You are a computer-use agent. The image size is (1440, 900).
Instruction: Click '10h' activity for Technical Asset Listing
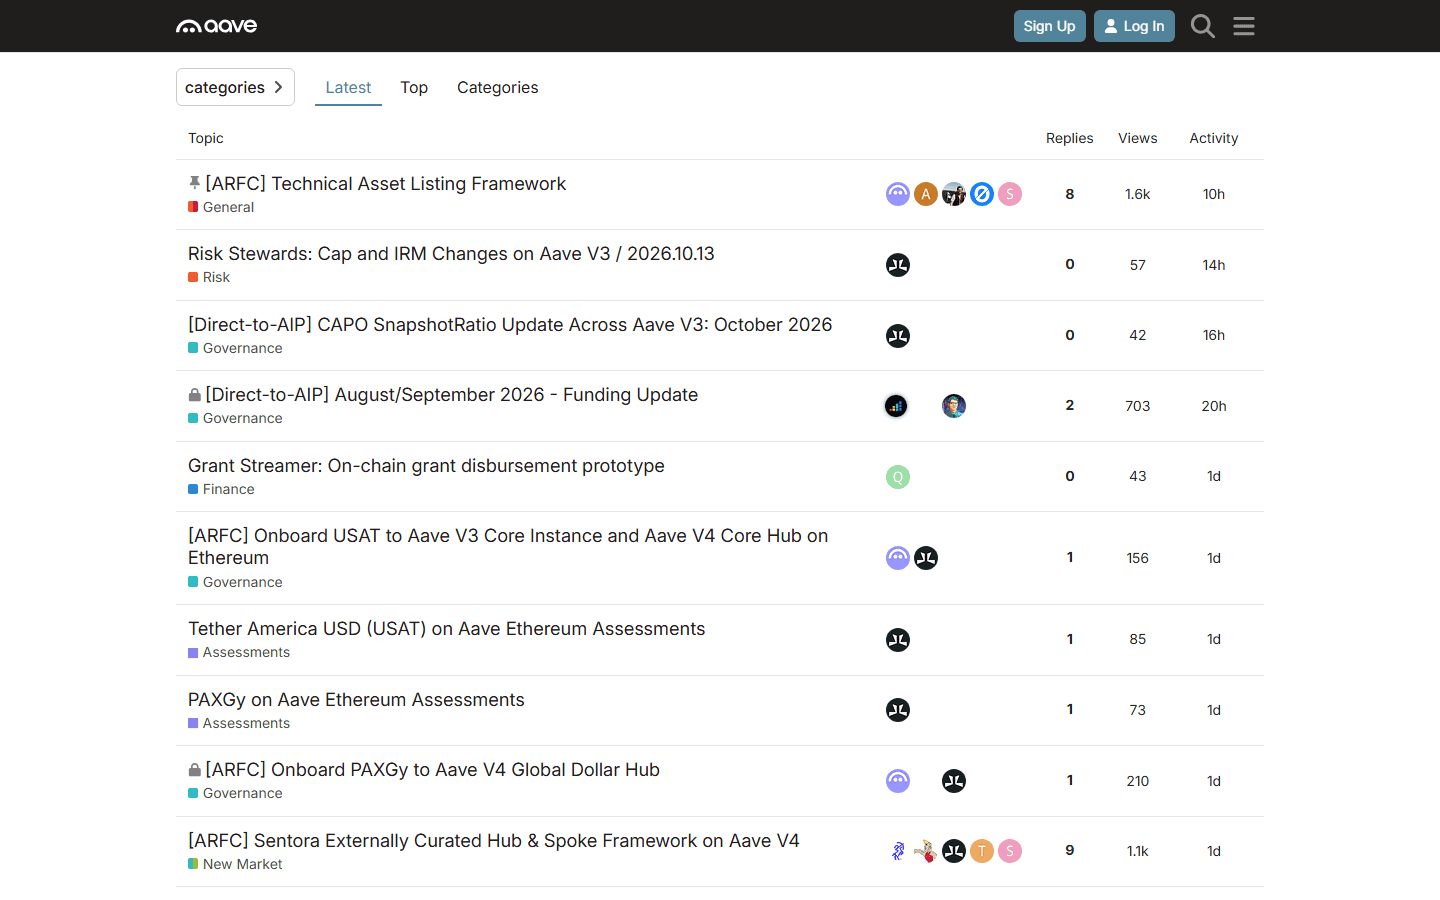click(x=1214, y=194)
